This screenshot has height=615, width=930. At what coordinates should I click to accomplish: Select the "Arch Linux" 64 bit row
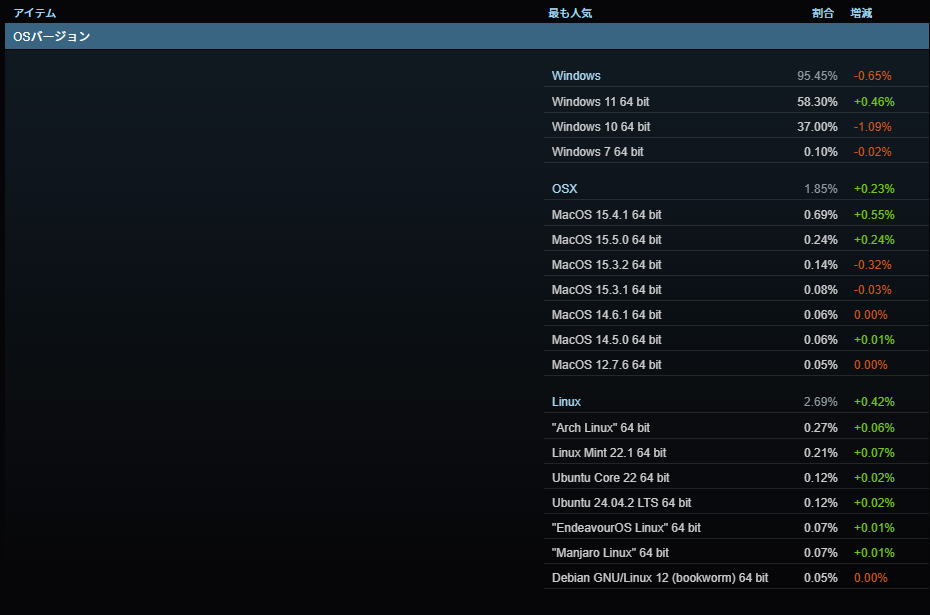(x=736, y=428)
